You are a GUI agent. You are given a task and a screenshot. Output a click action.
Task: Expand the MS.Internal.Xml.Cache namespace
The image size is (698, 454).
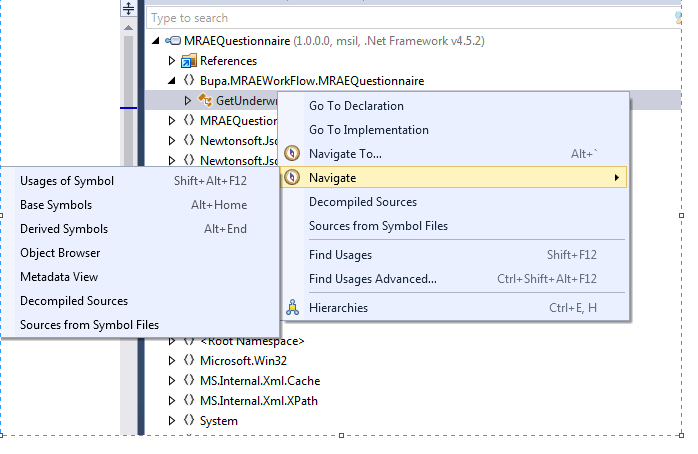[171, 381]
